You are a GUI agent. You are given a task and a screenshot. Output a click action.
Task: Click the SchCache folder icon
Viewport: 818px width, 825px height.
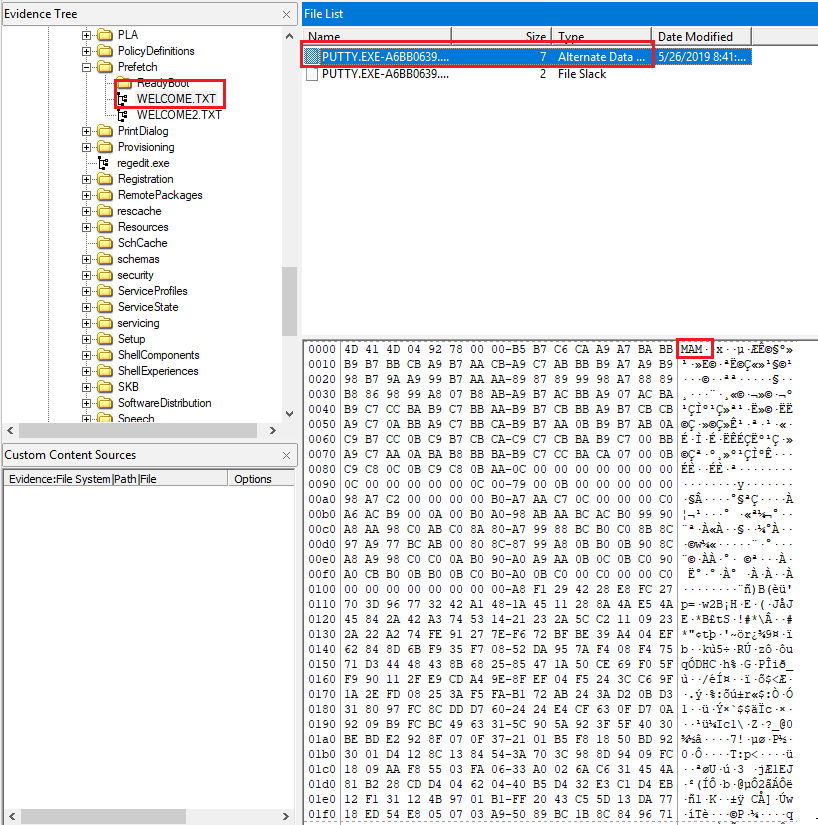coord(105,243)
